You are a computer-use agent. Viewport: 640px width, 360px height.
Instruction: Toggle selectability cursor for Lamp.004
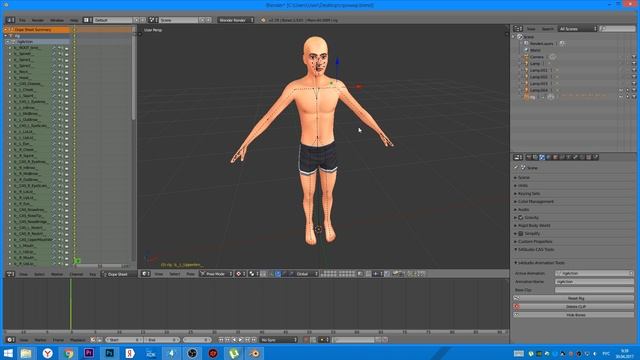click(x=628, y=90)
